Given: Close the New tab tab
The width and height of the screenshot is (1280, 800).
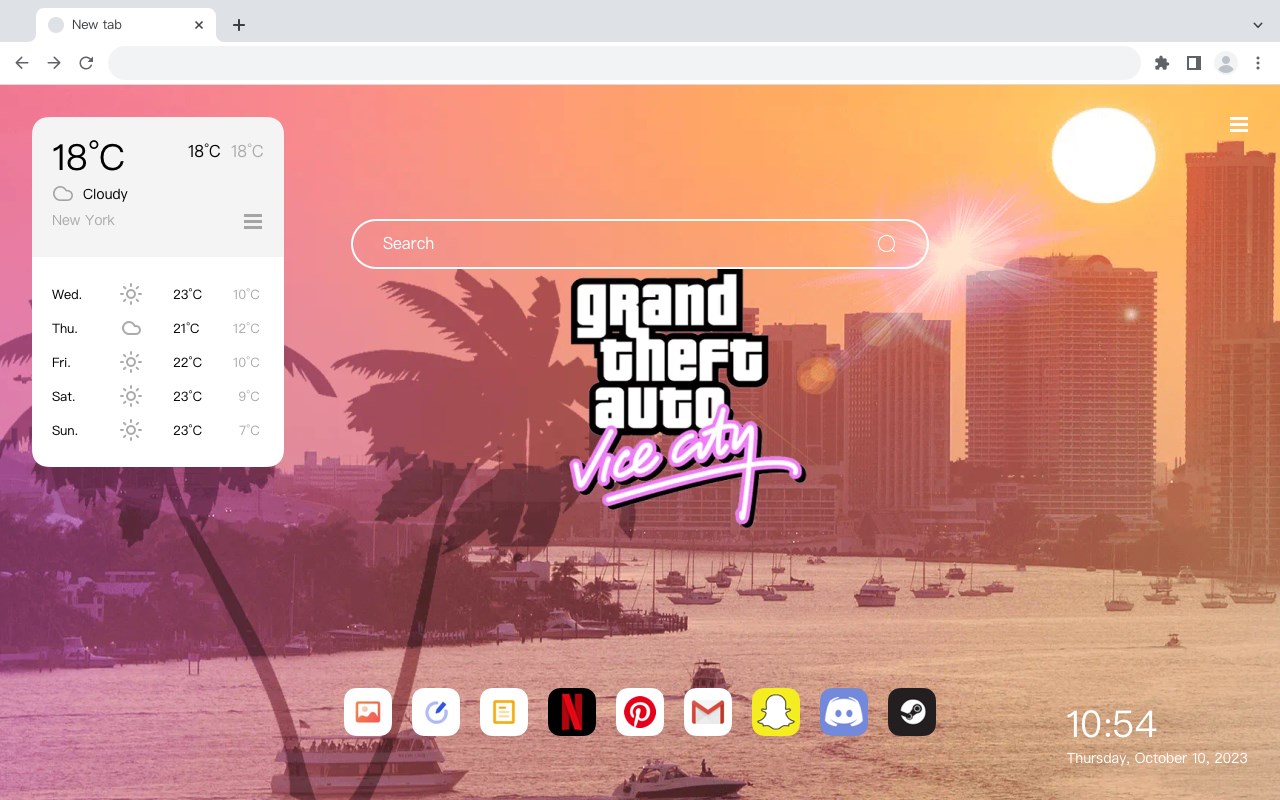Looking at the screenshot, I should point(199,25).
